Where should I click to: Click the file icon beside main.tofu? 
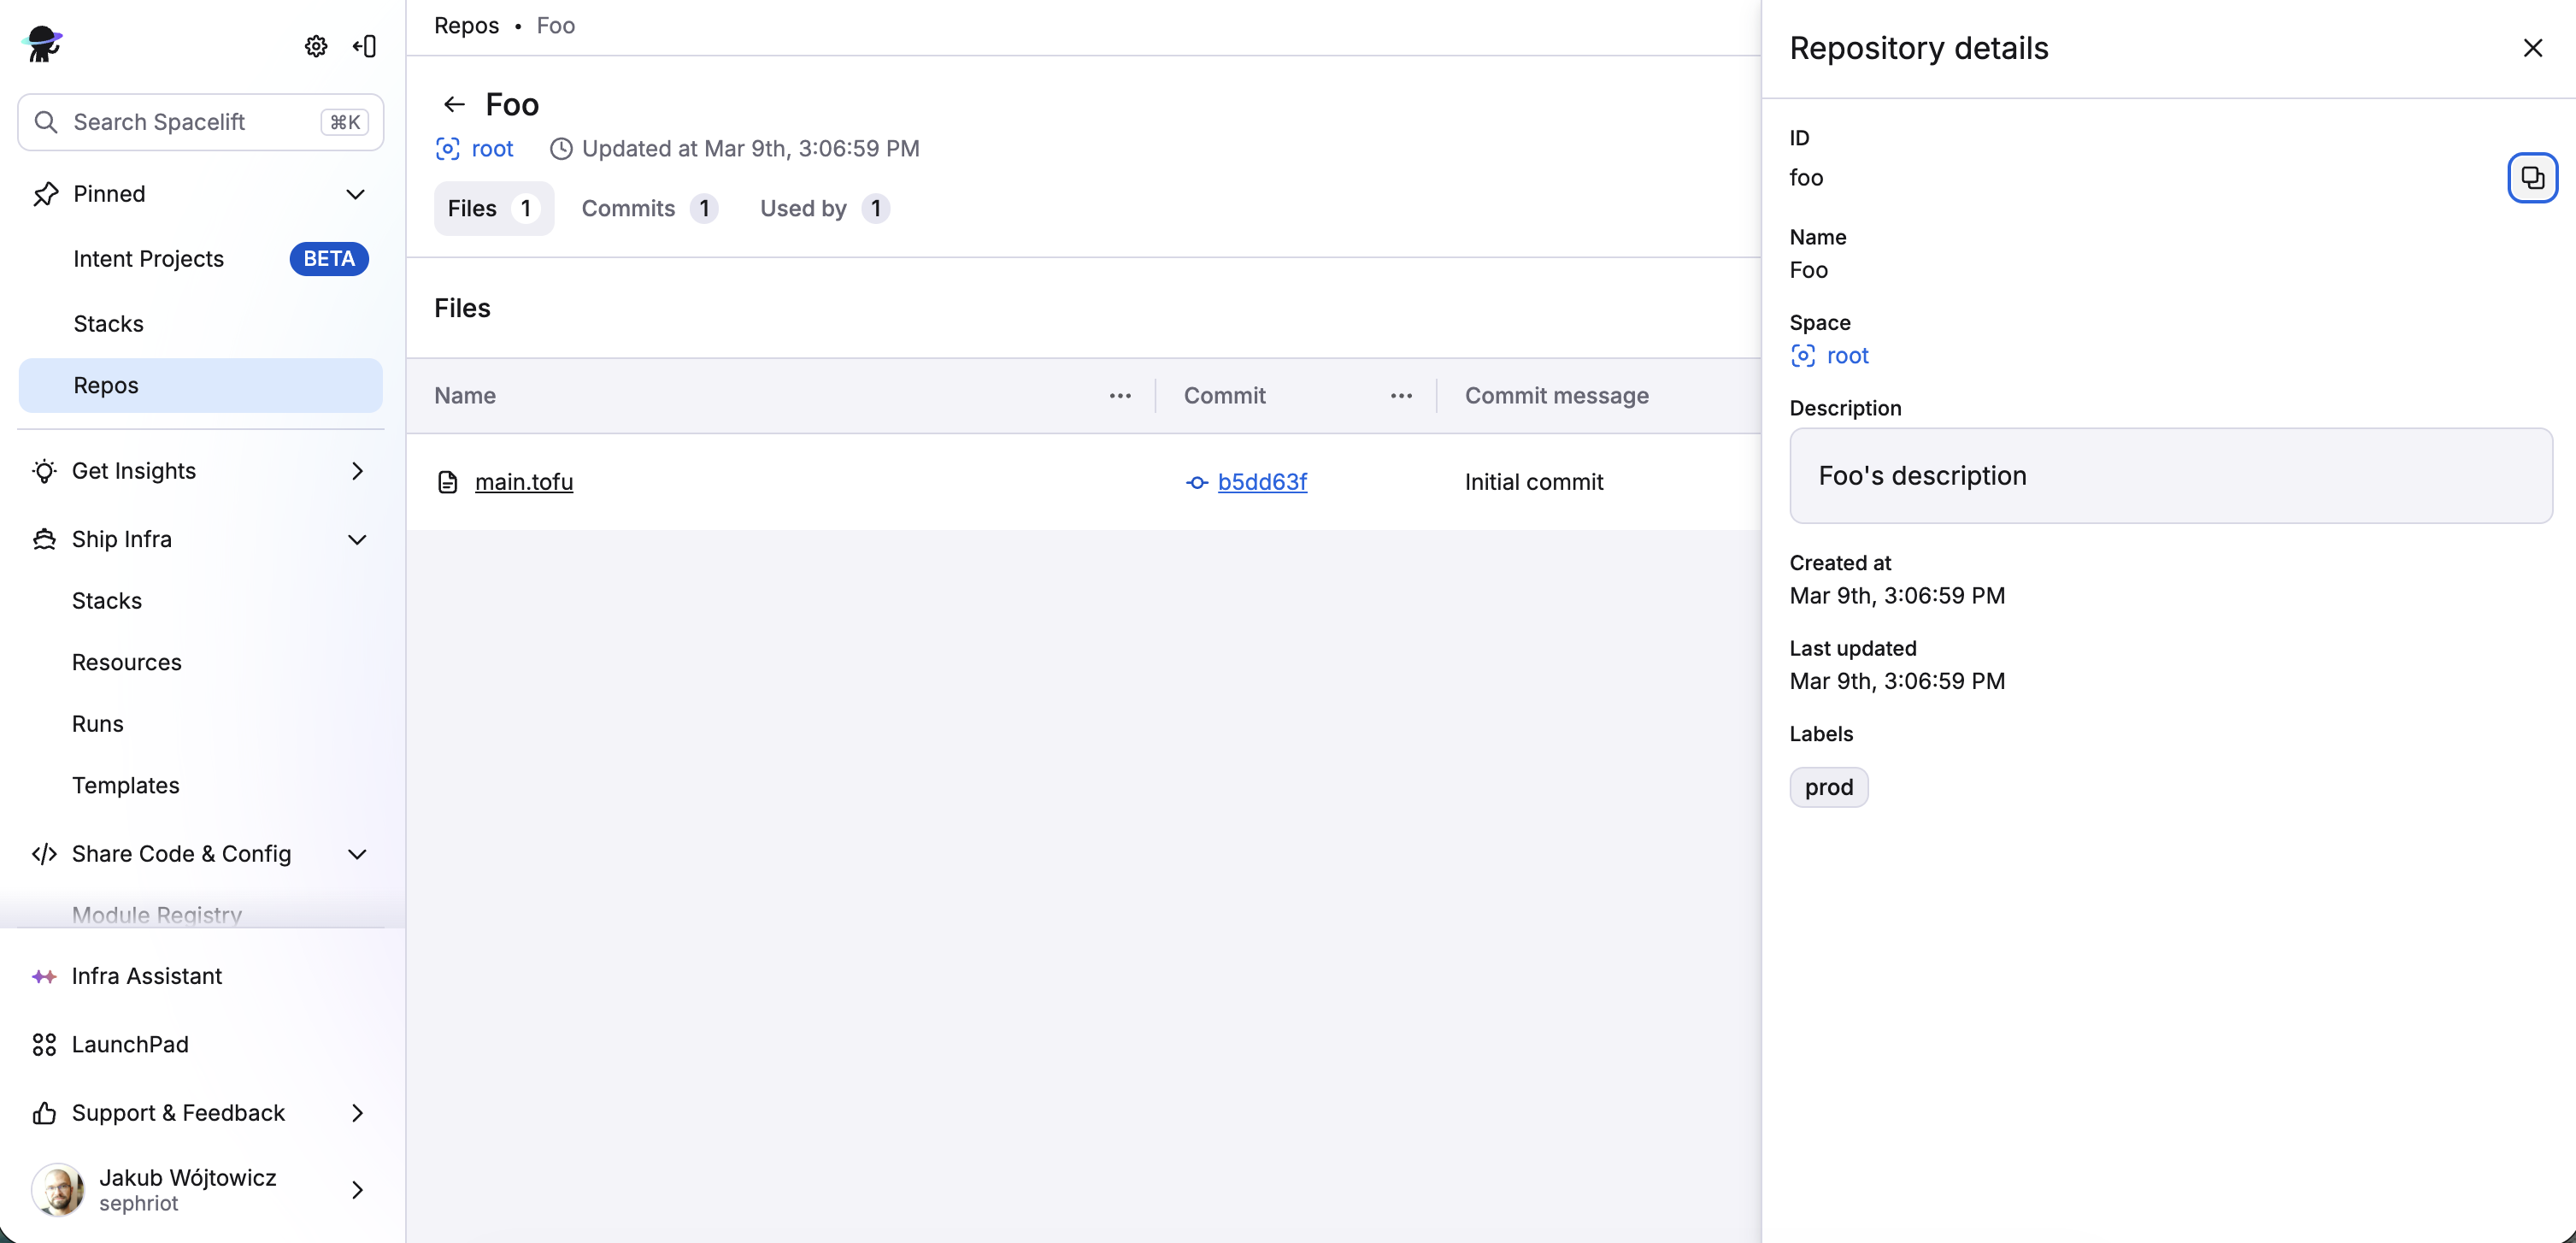[x=447, y=482]
